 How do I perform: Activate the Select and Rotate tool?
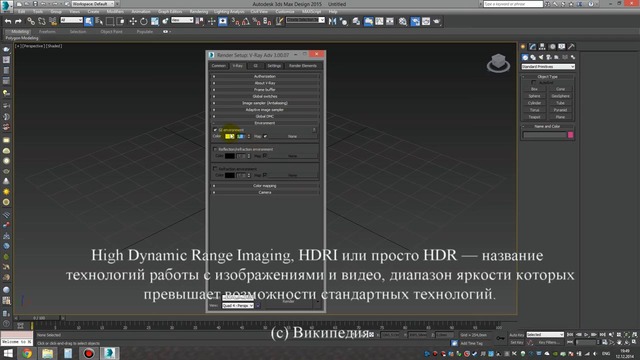(144, 21)
